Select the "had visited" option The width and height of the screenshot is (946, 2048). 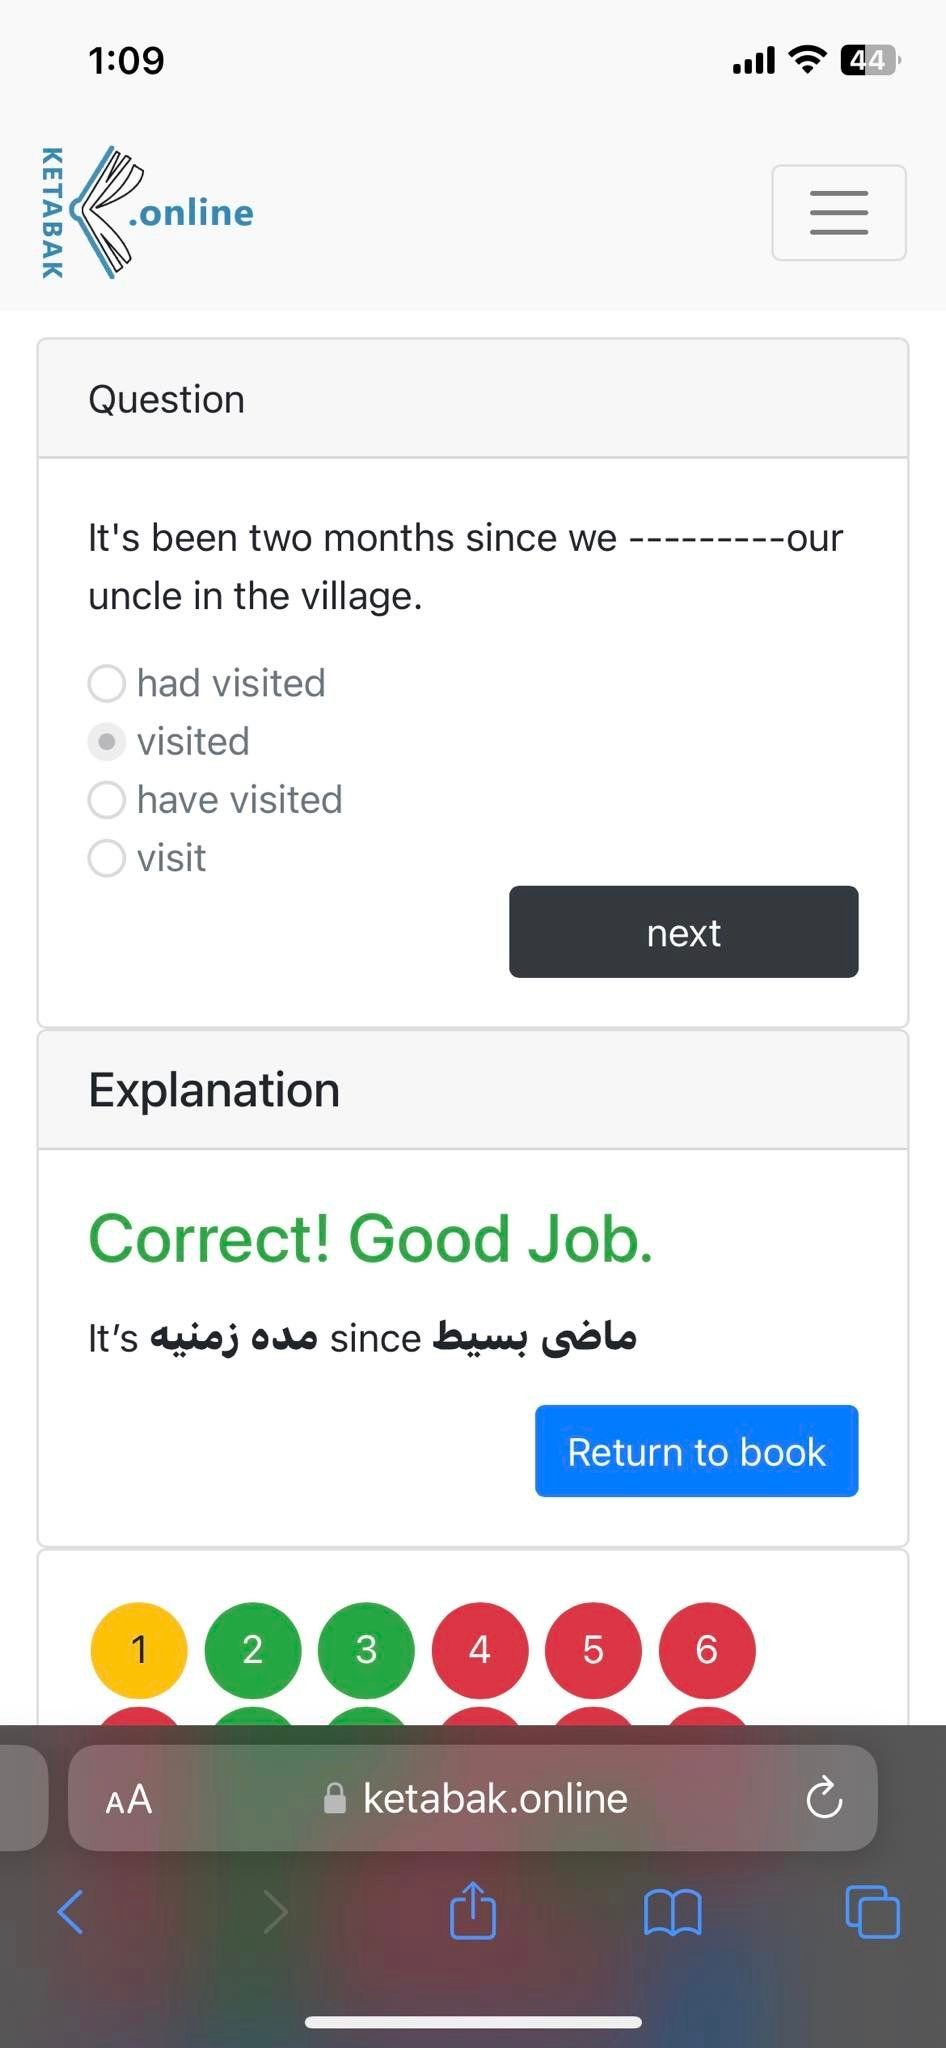pos(107,684)
